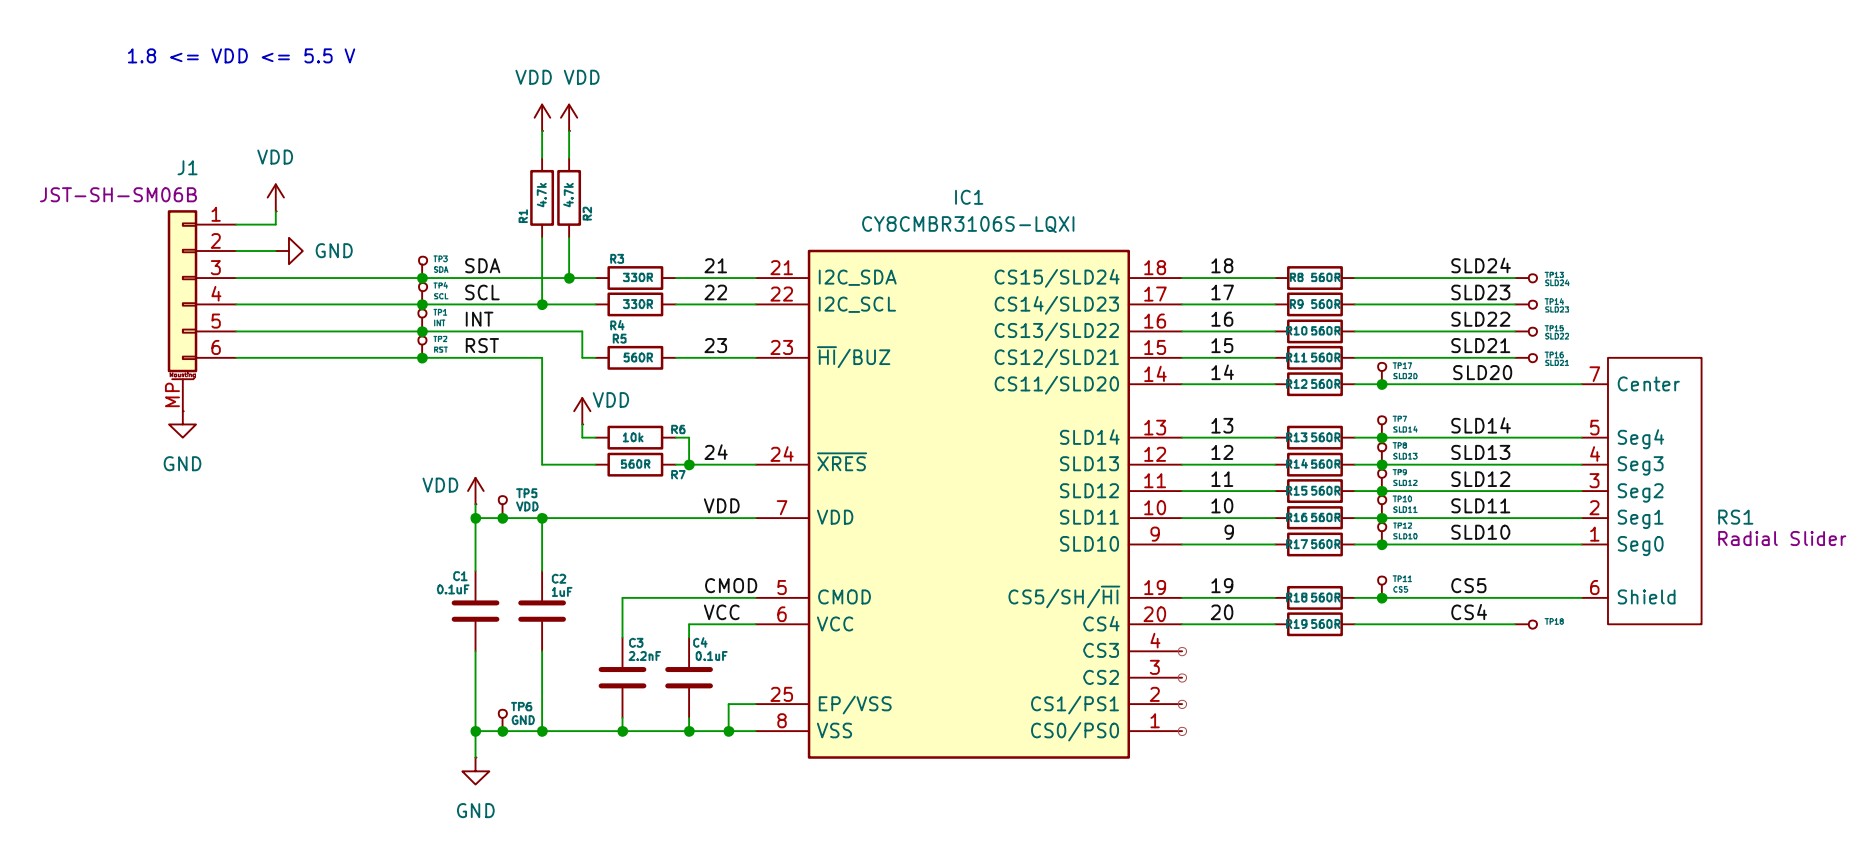Select the "CS0/PS0" pin label
The height and width of the screenshot is (860, 1868).
pos(1074,731)
